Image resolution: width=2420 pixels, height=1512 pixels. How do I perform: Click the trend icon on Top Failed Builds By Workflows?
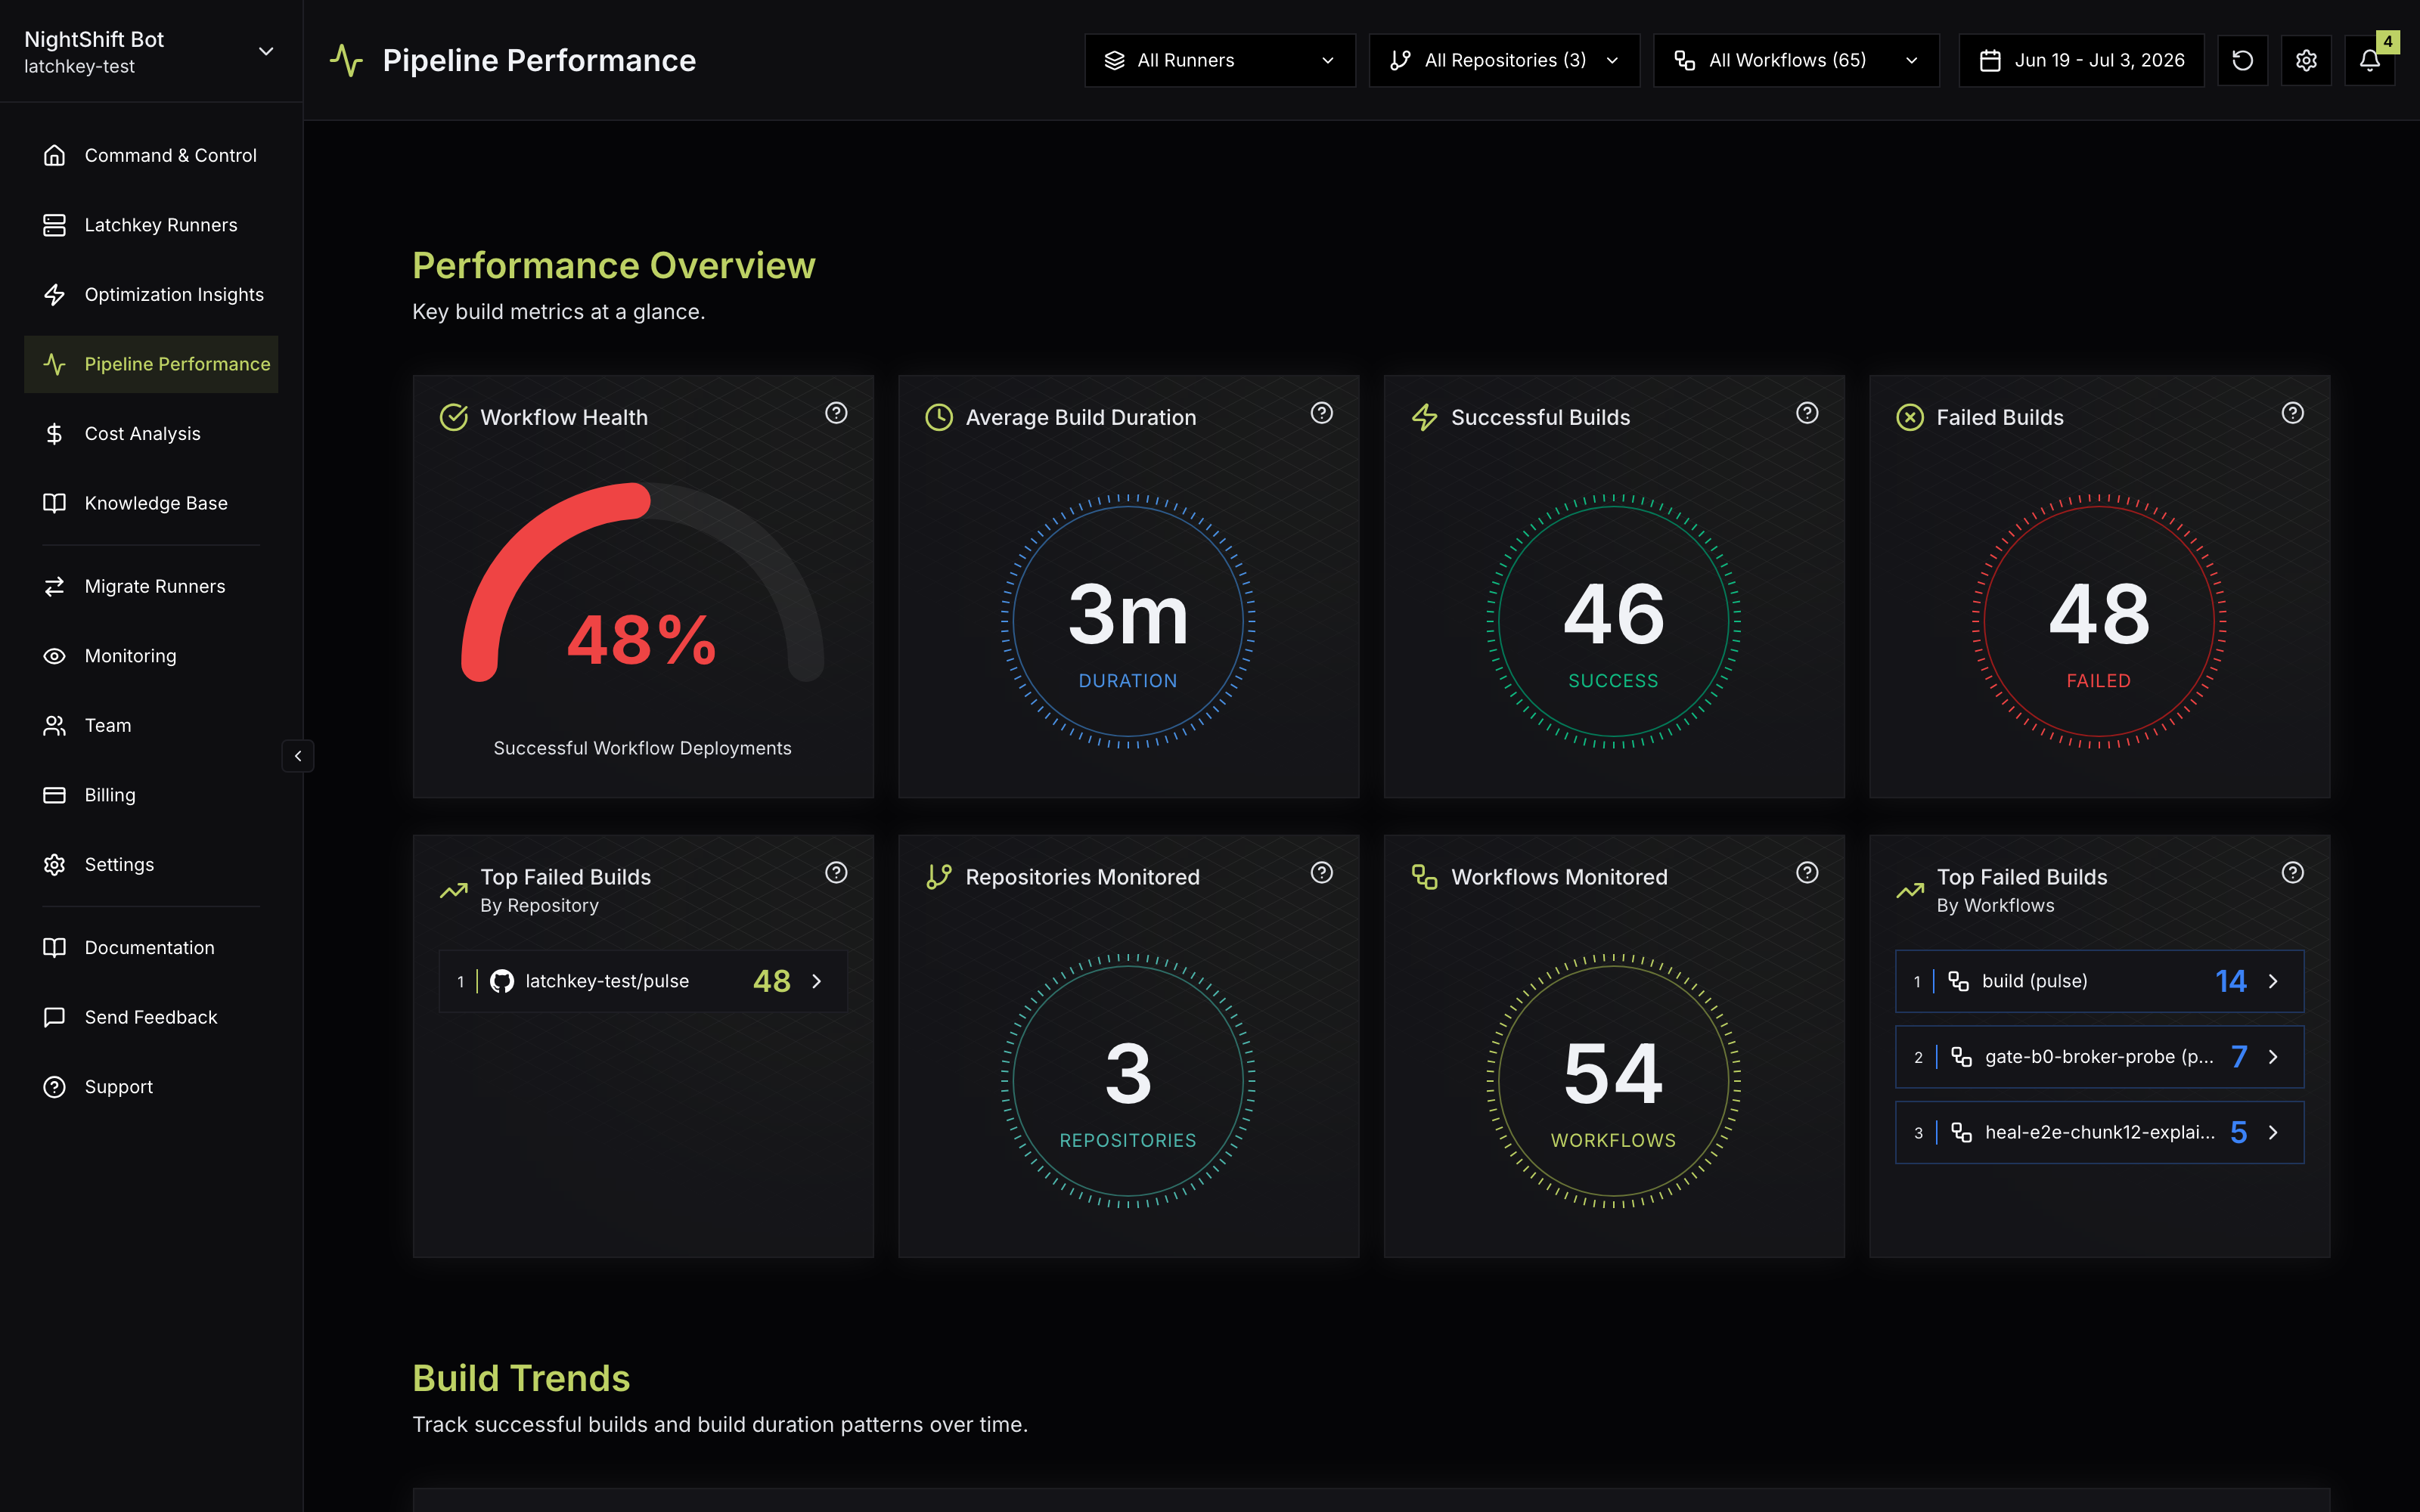[x=1909, y=890]
